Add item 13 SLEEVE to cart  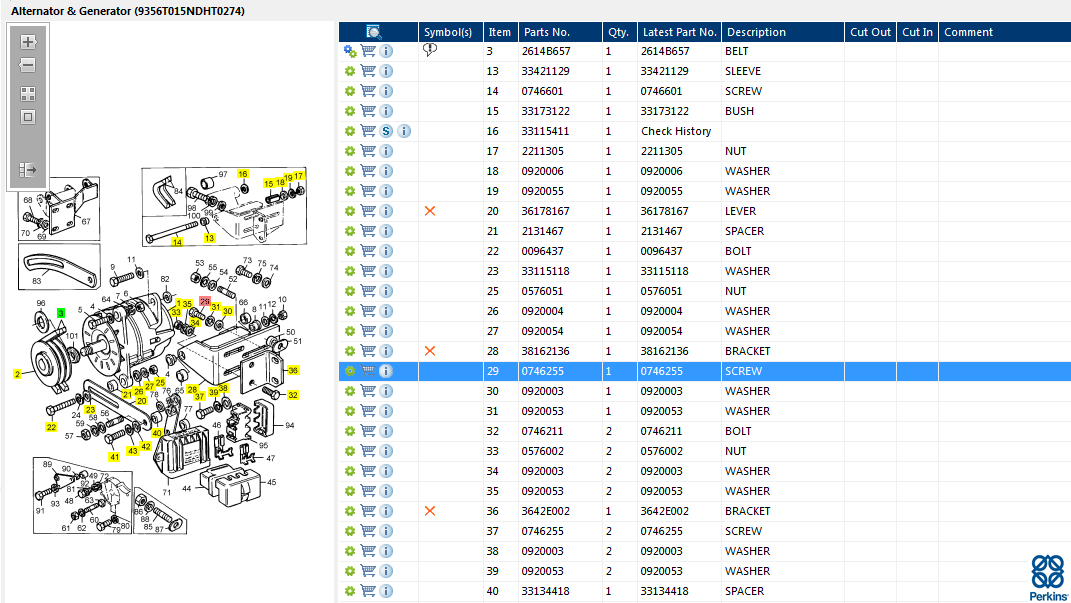[x=368, y=71]
